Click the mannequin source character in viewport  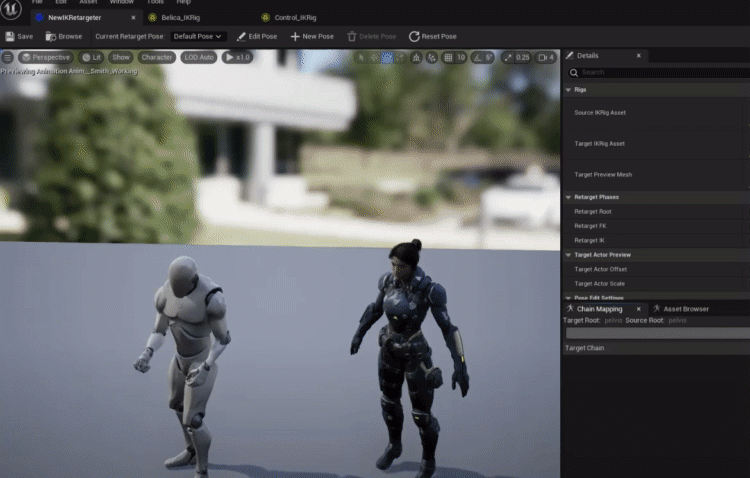tap(188, 364)
